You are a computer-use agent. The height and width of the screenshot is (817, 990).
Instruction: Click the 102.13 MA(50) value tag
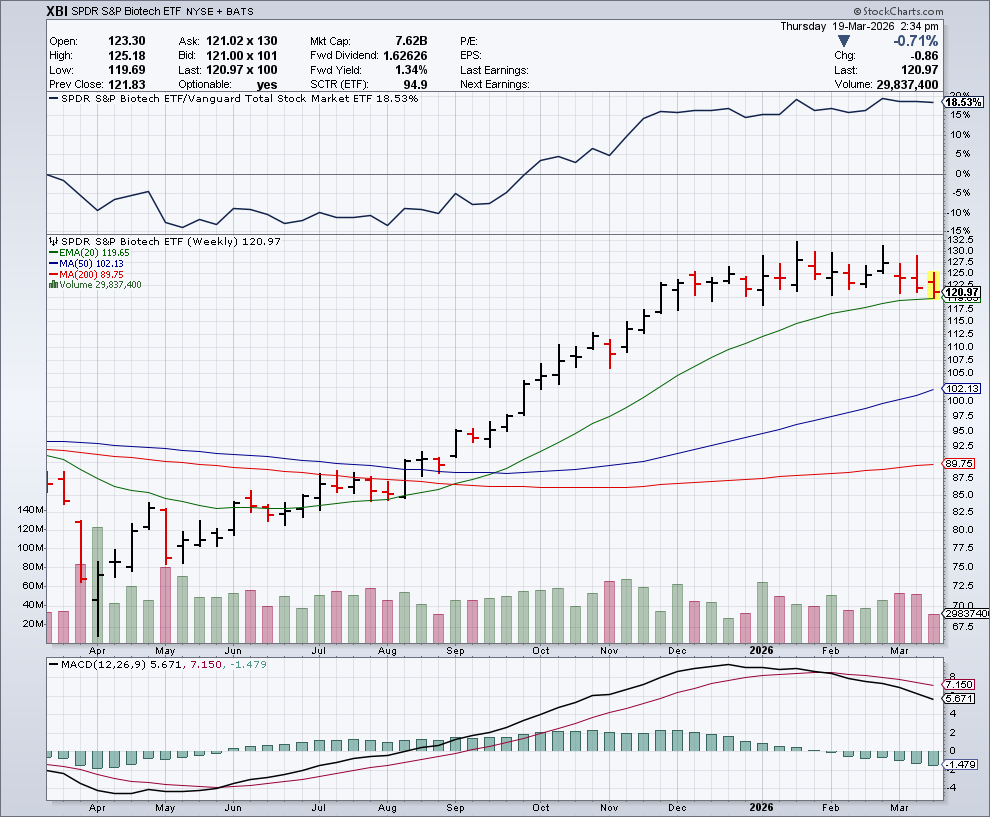coord(964,389)
